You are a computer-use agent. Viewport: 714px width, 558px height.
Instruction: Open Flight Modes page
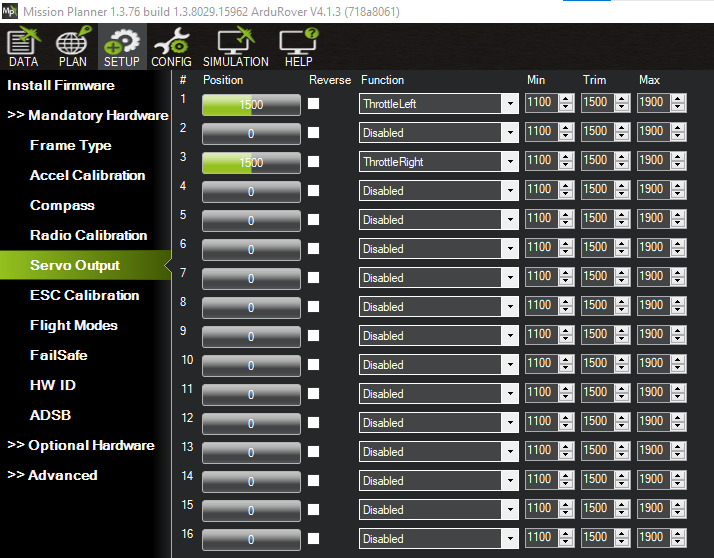tap(74, 325)
